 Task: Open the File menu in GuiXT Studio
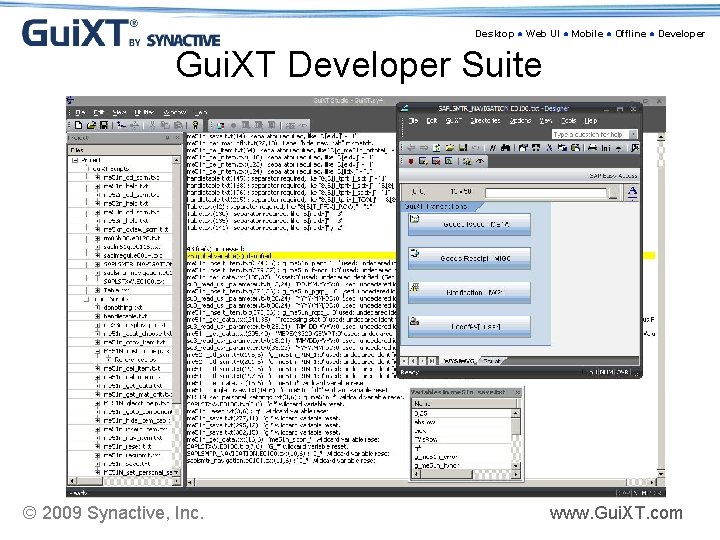coord(80,112)
